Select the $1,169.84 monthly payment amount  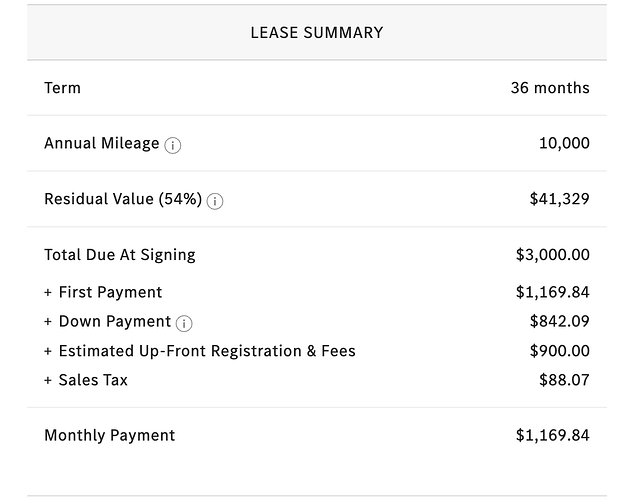pos(553,435)
